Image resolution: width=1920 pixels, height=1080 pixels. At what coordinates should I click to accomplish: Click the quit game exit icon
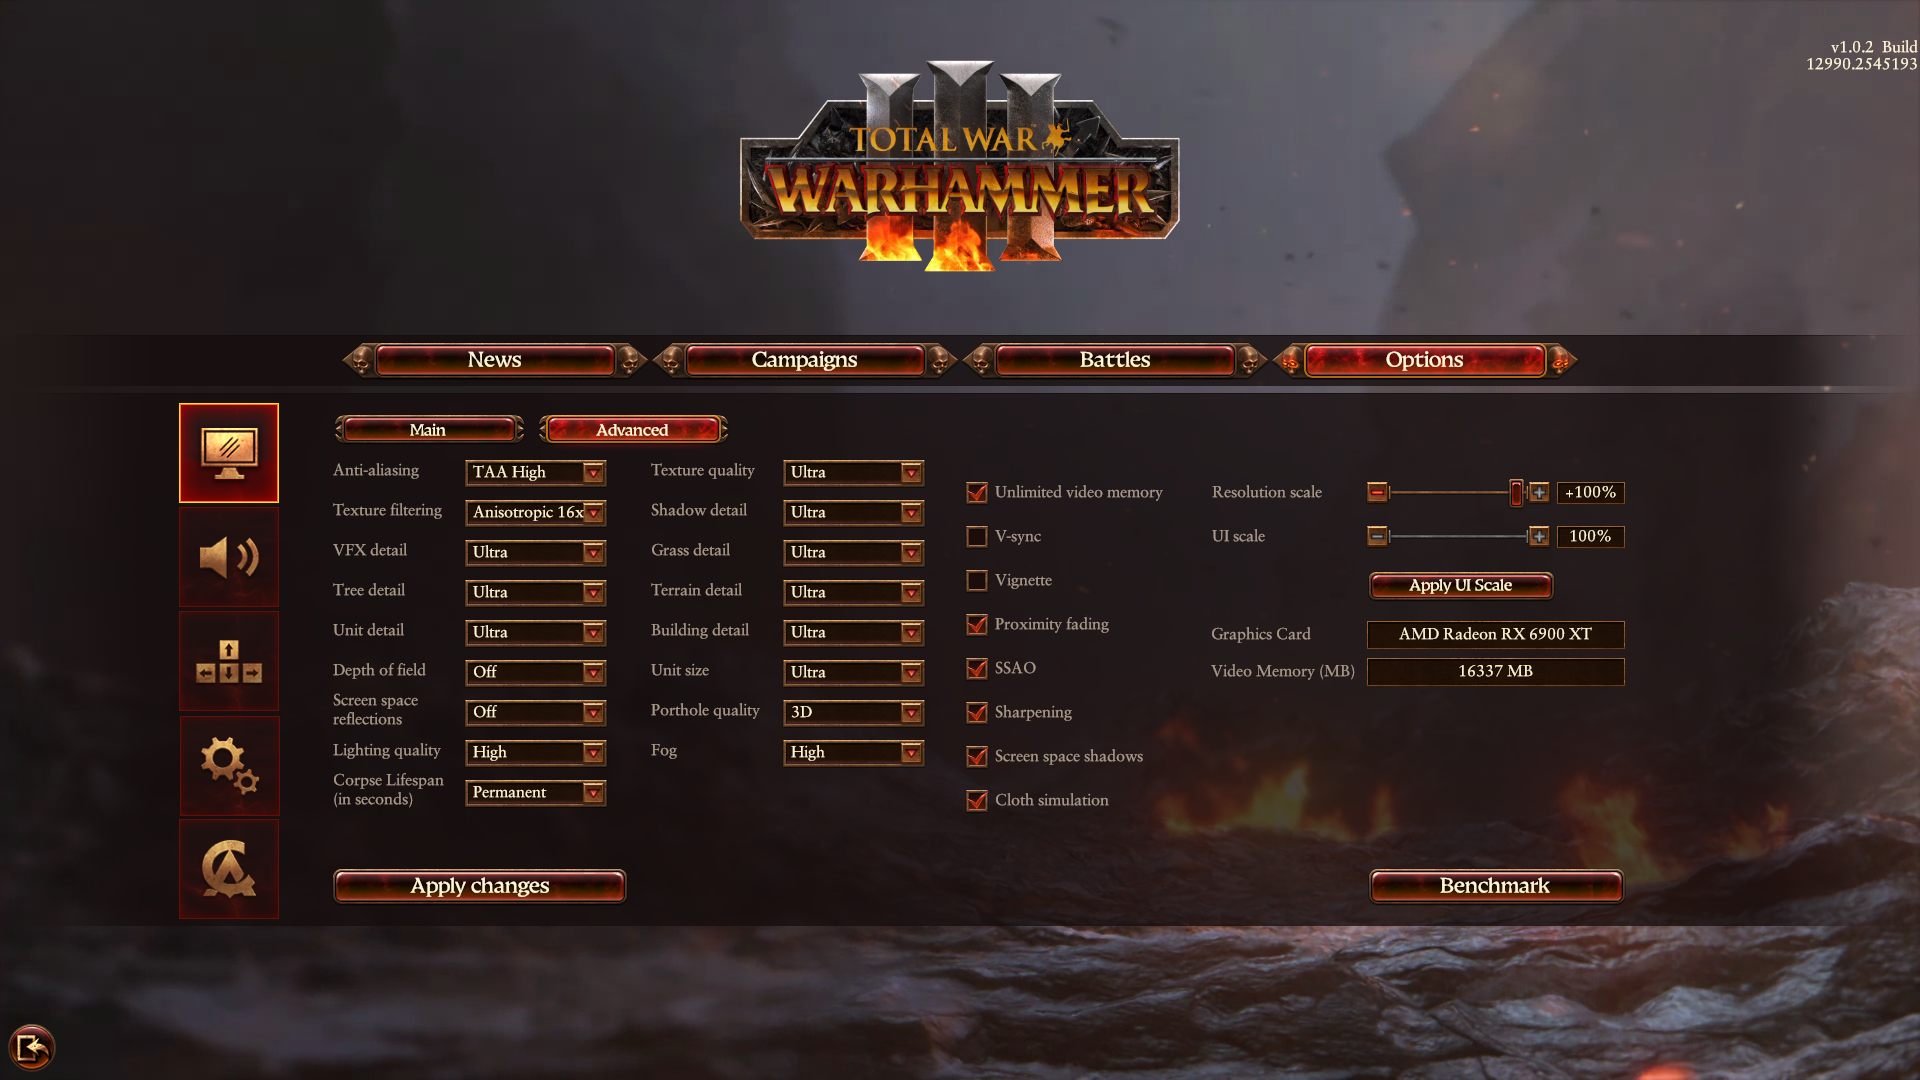pyautogui.click(x=32, y=1048)
